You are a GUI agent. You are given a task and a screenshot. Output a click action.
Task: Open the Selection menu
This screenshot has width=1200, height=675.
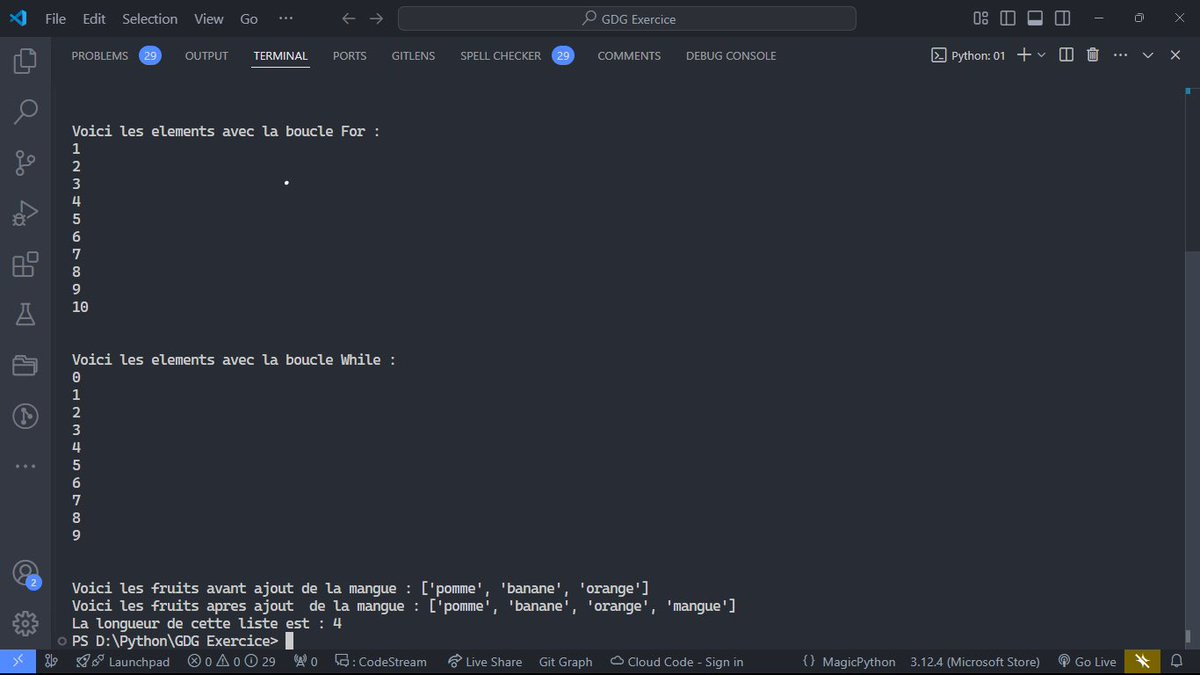coord(150,19)
